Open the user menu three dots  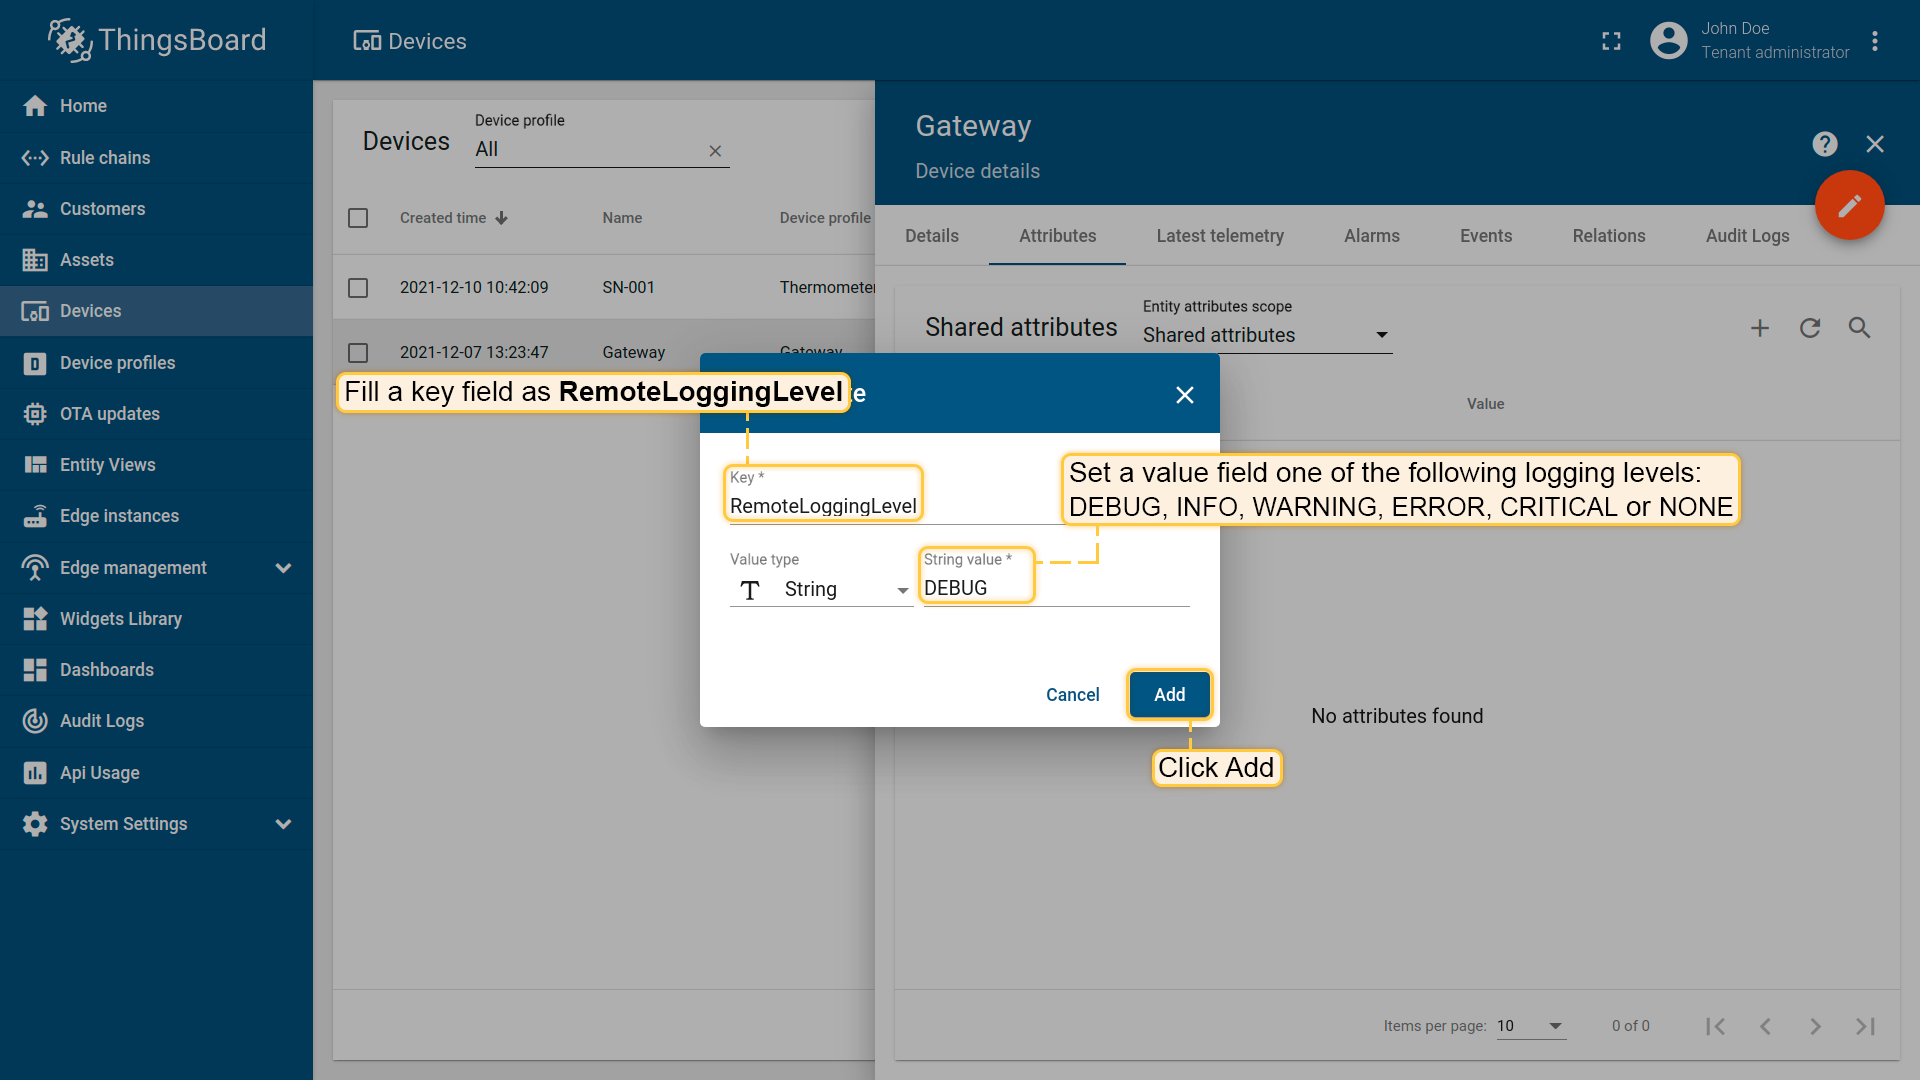coord(1875,41)
